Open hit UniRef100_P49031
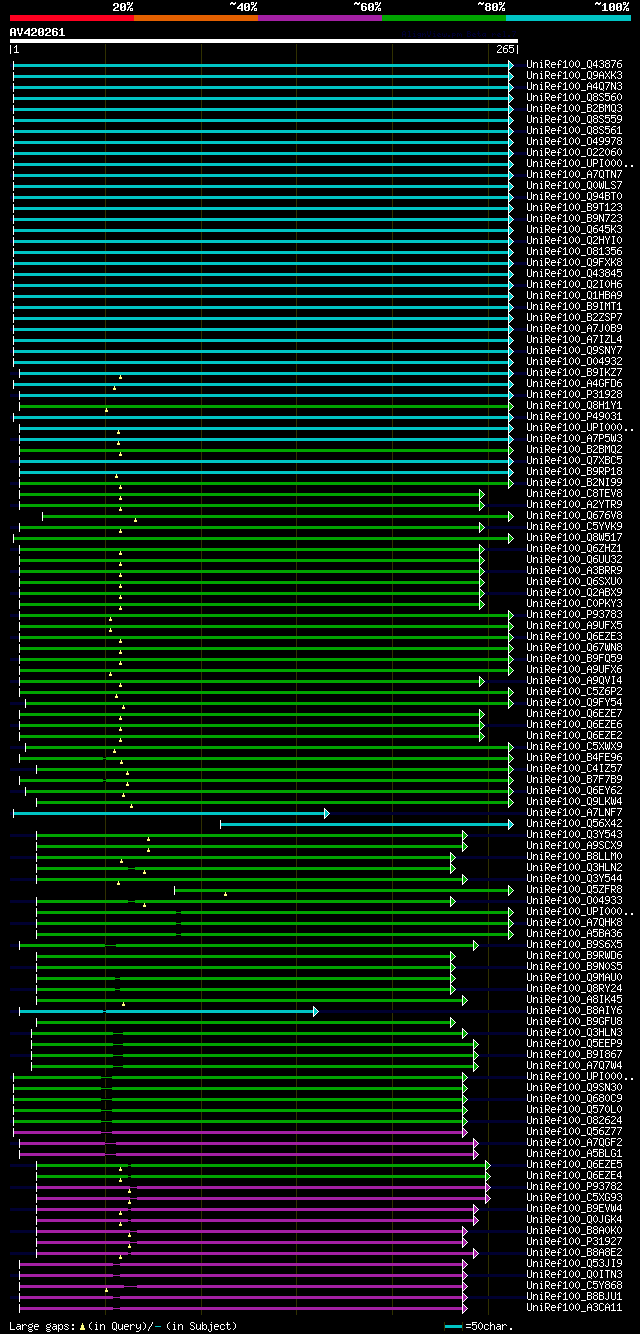Image resolution: width=640 pixels, height=1334 pixels. tap(574, 417)
